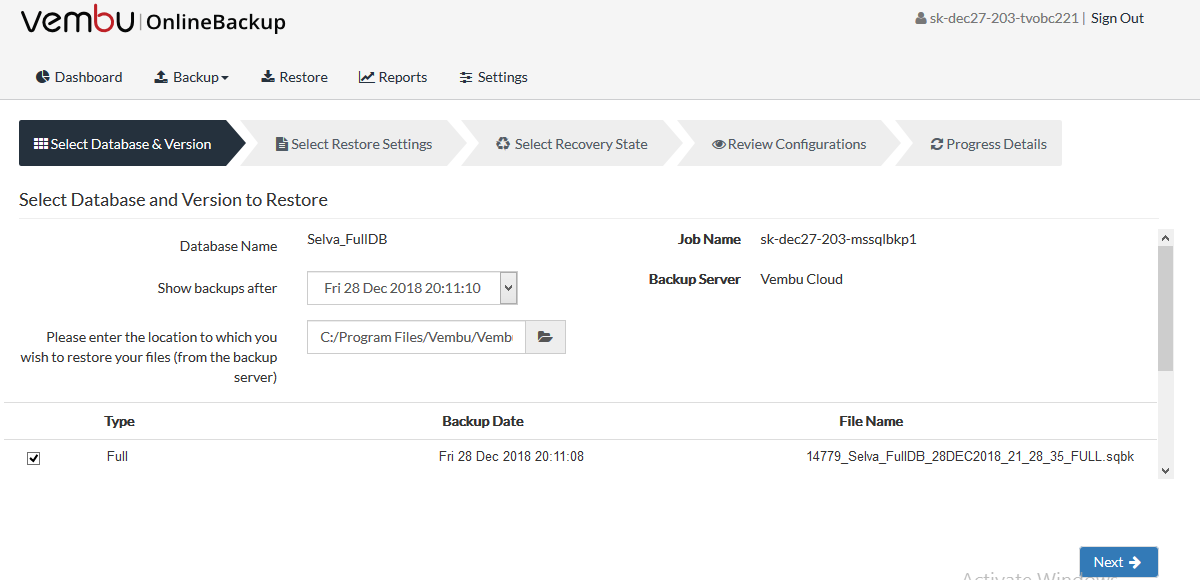Click the Sign Out link
Viewport: 1200px width, 580px height.
point(1117,18)
